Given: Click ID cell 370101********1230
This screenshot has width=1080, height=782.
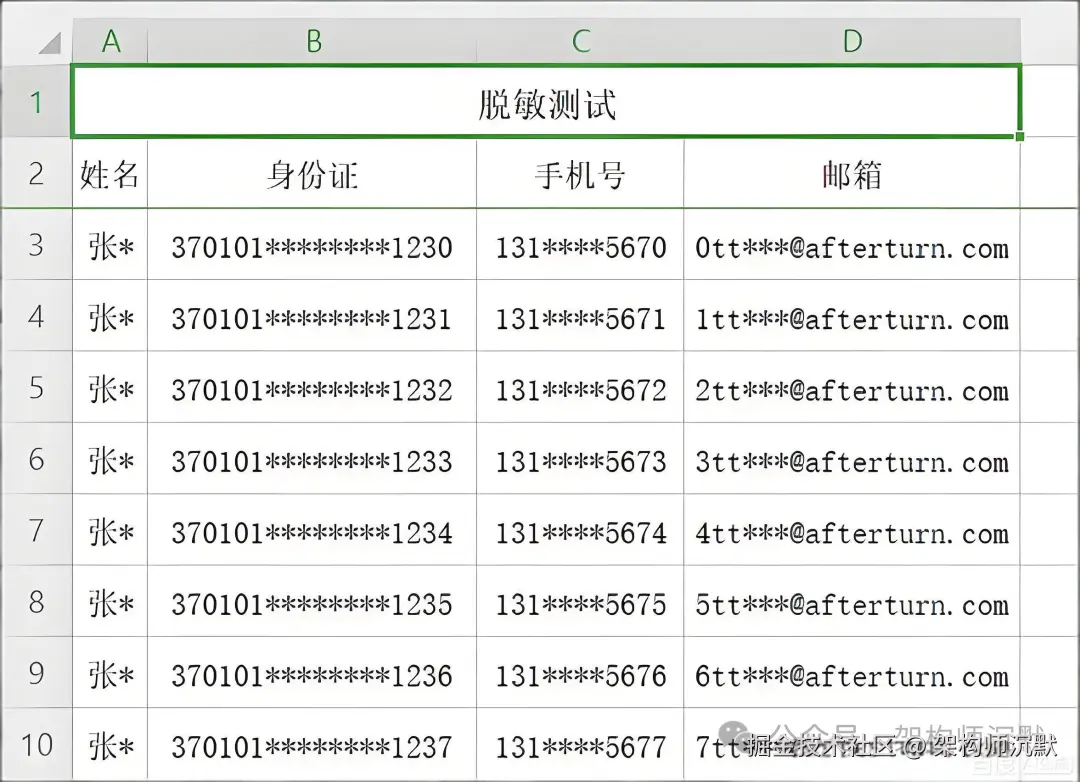Looking at the screenshot, I should click(312, 245).
